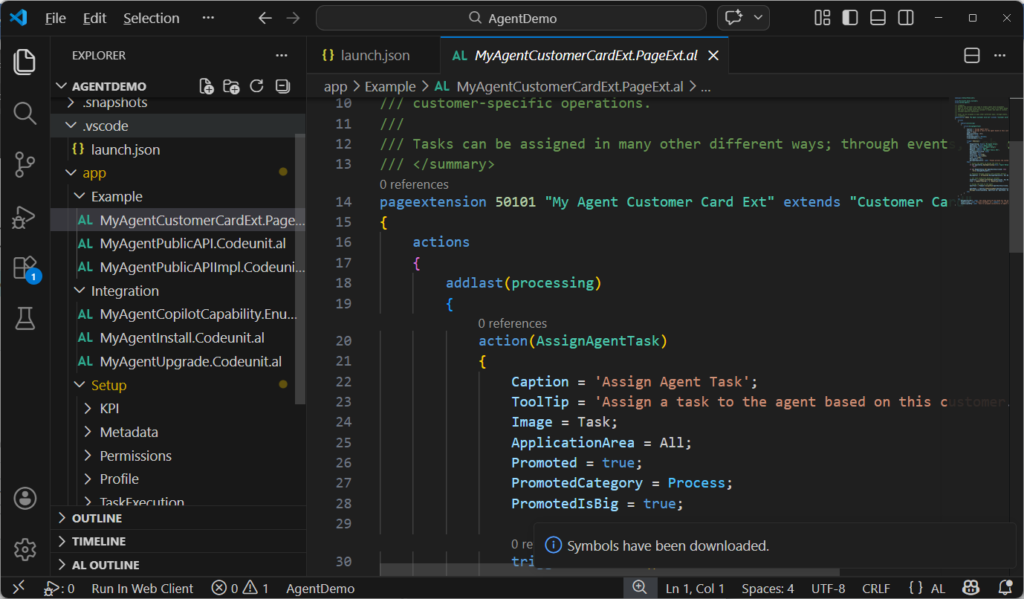Toggle the bottom panel layout button
Image resolution: width=1024 pixels, height=599 pixels.
pos(878,18)
